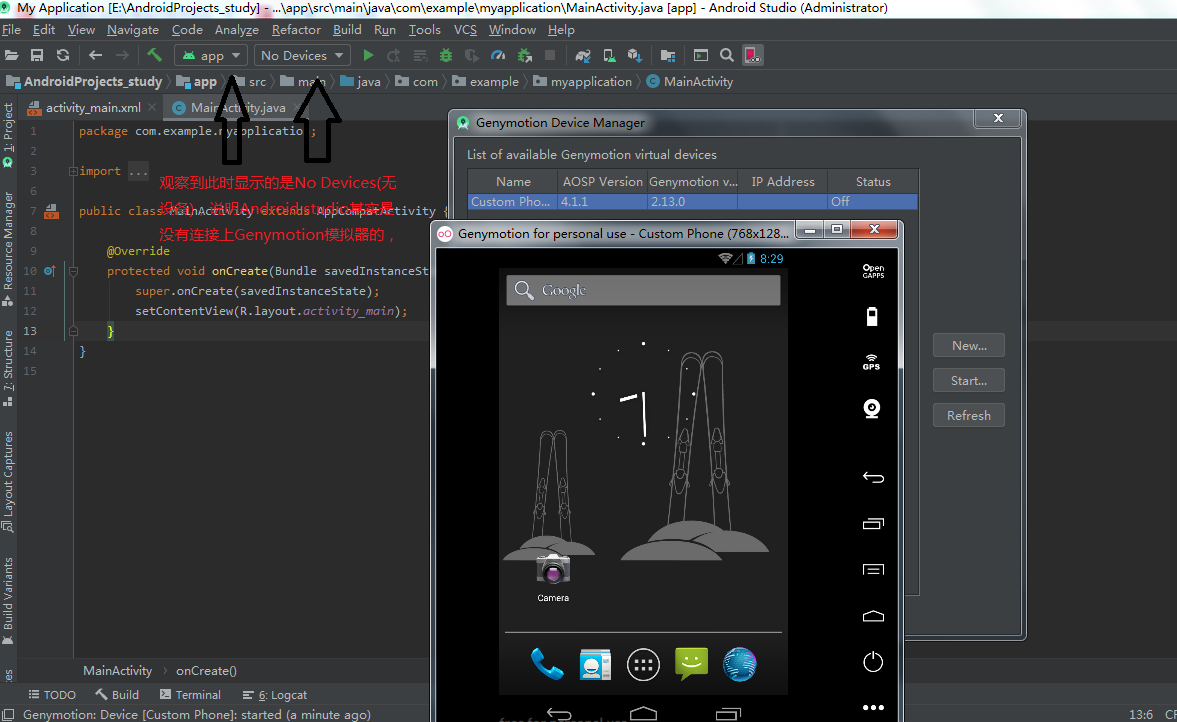Open the Project Structure icon
The width and height of the screenshot is (1177, 722).
tap(667, 55)
